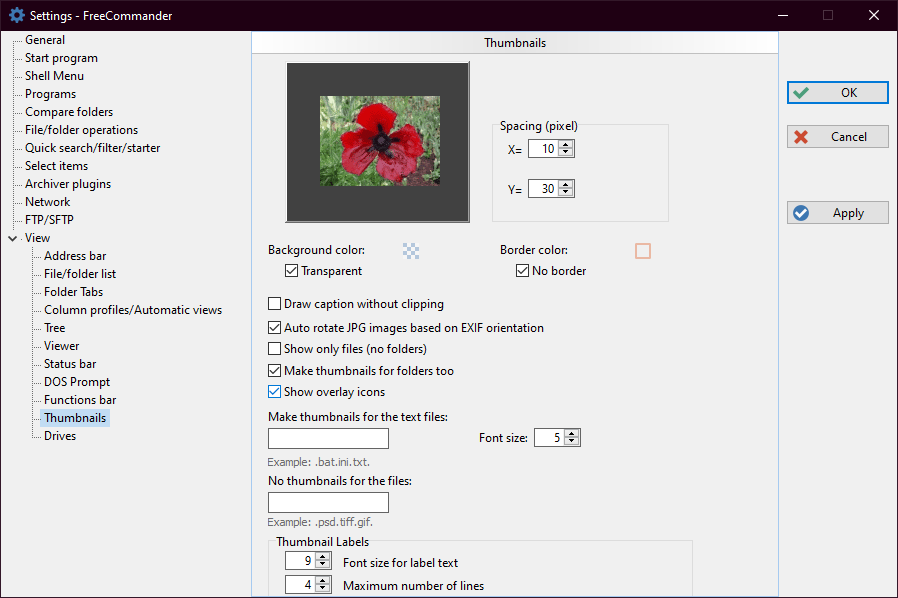Click the poppy flower thumbnail preview
Image resolution: width=898 pixels, height=598 pixels.
coord(378,141)
